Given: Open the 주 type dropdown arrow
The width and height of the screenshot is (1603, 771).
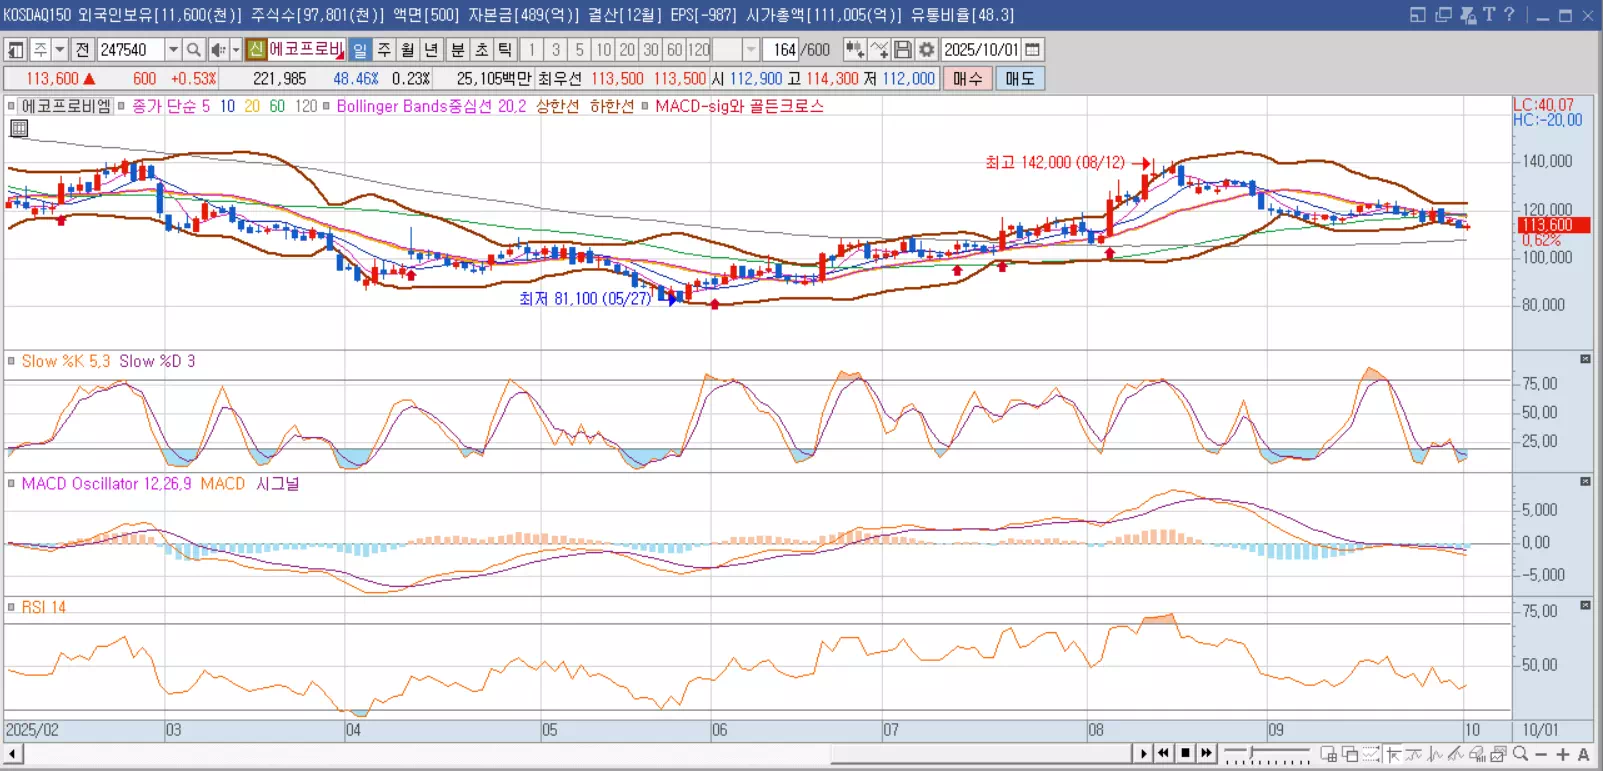Looking at the screenshot, I should pos(60,49).
